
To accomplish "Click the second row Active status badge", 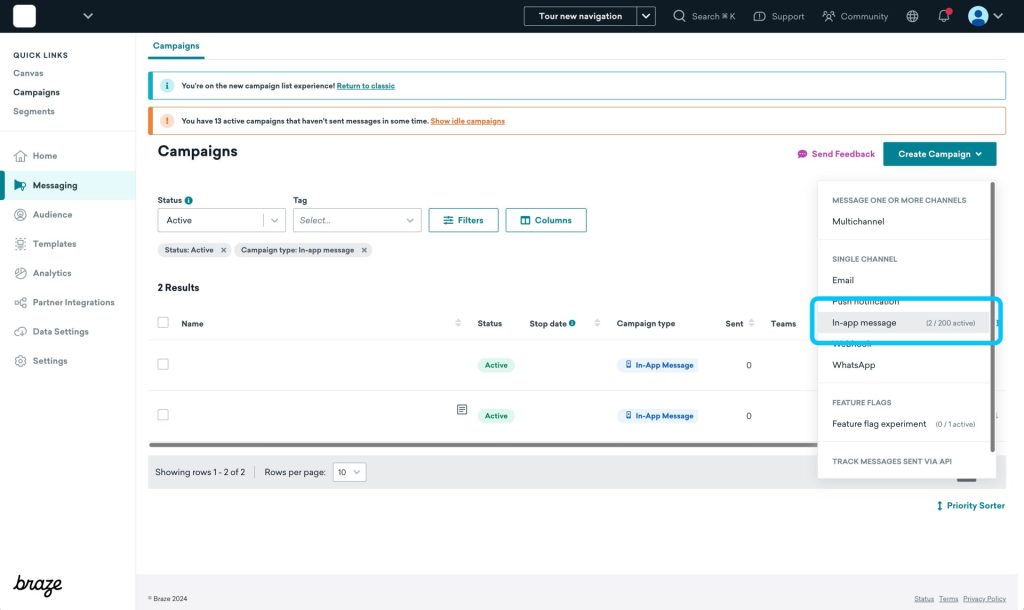I will pos(496,416).
